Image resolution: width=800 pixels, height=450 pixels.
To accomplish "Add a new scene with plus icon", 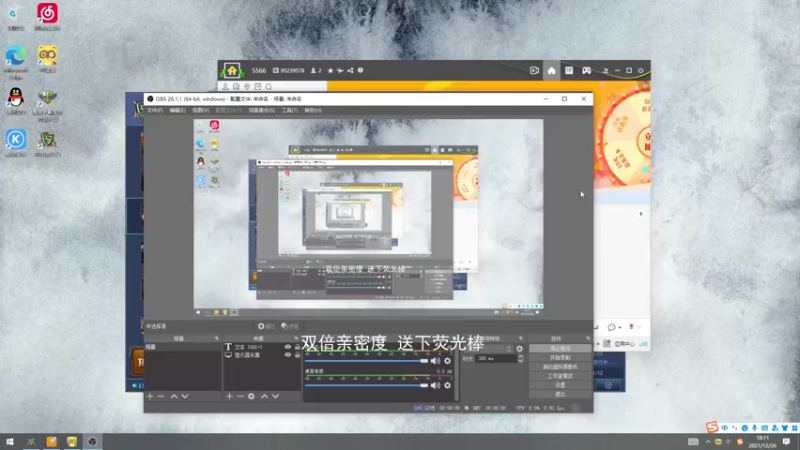I will click(150, 396).
